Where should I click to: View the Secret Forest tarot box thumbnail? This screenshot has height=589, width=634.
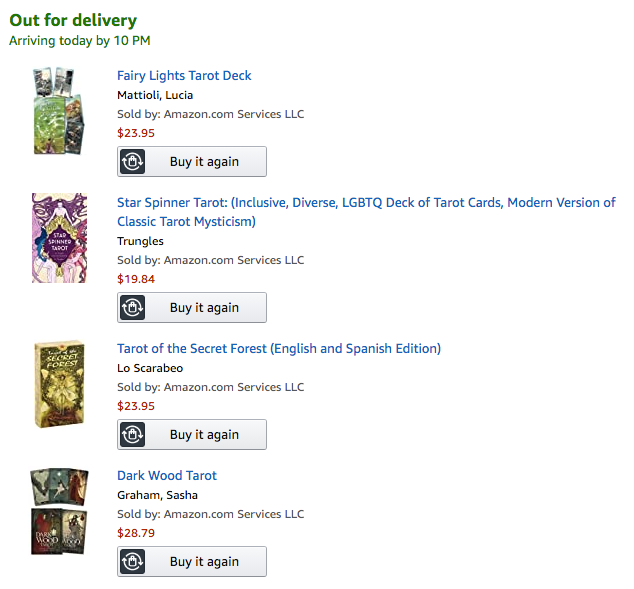click(x=59, y=384)
